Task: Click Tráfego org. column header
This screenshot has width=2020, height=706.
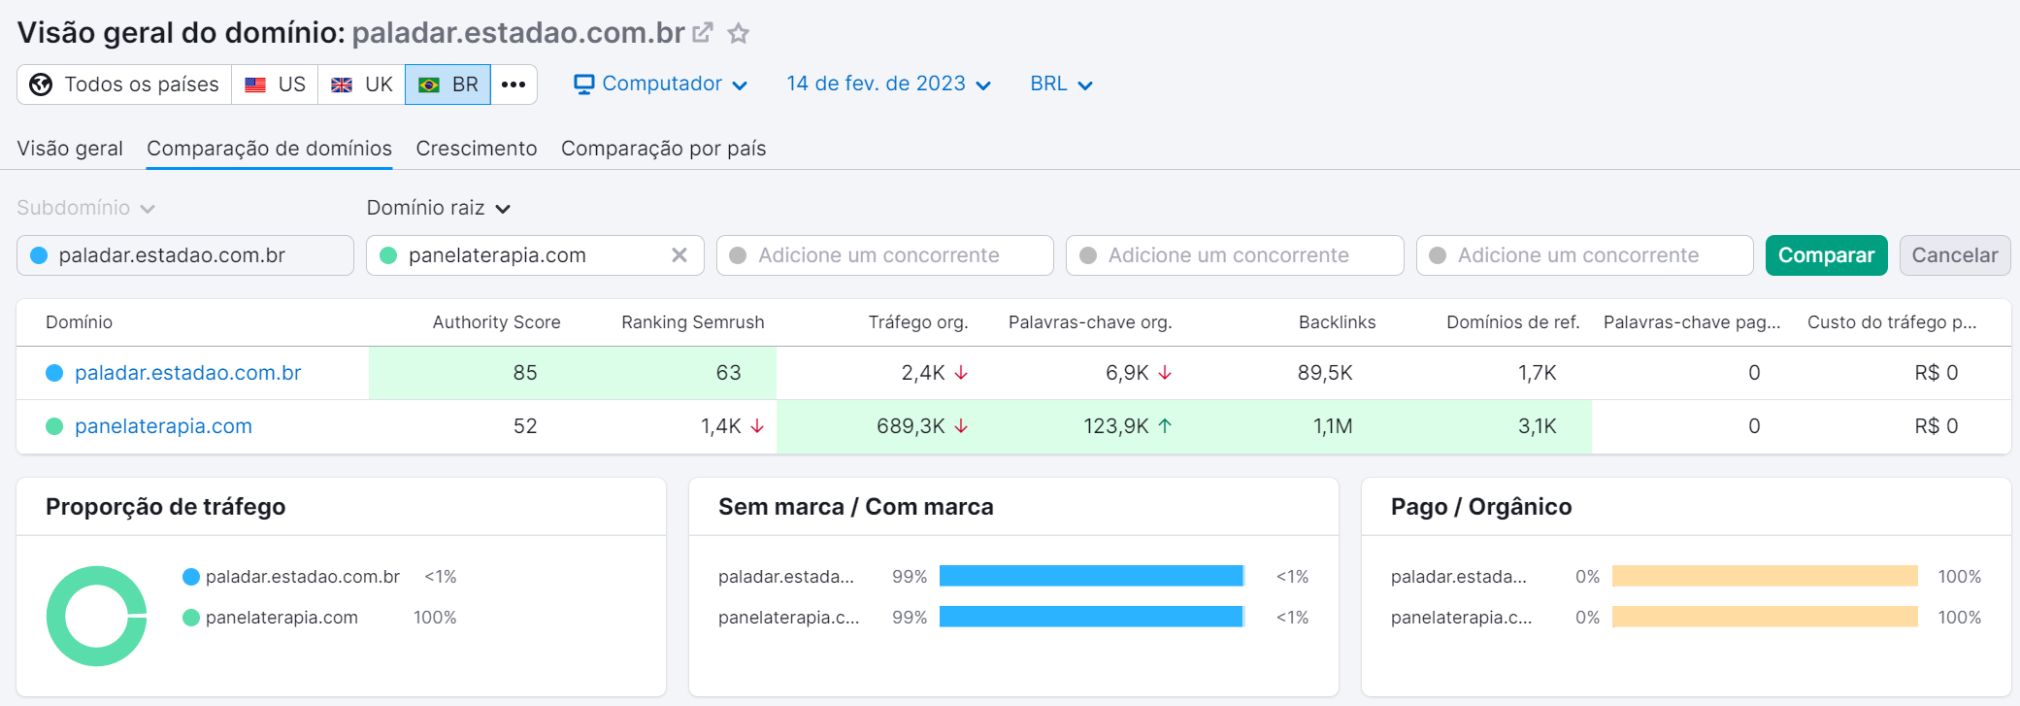Action: [x=918, y=322]
